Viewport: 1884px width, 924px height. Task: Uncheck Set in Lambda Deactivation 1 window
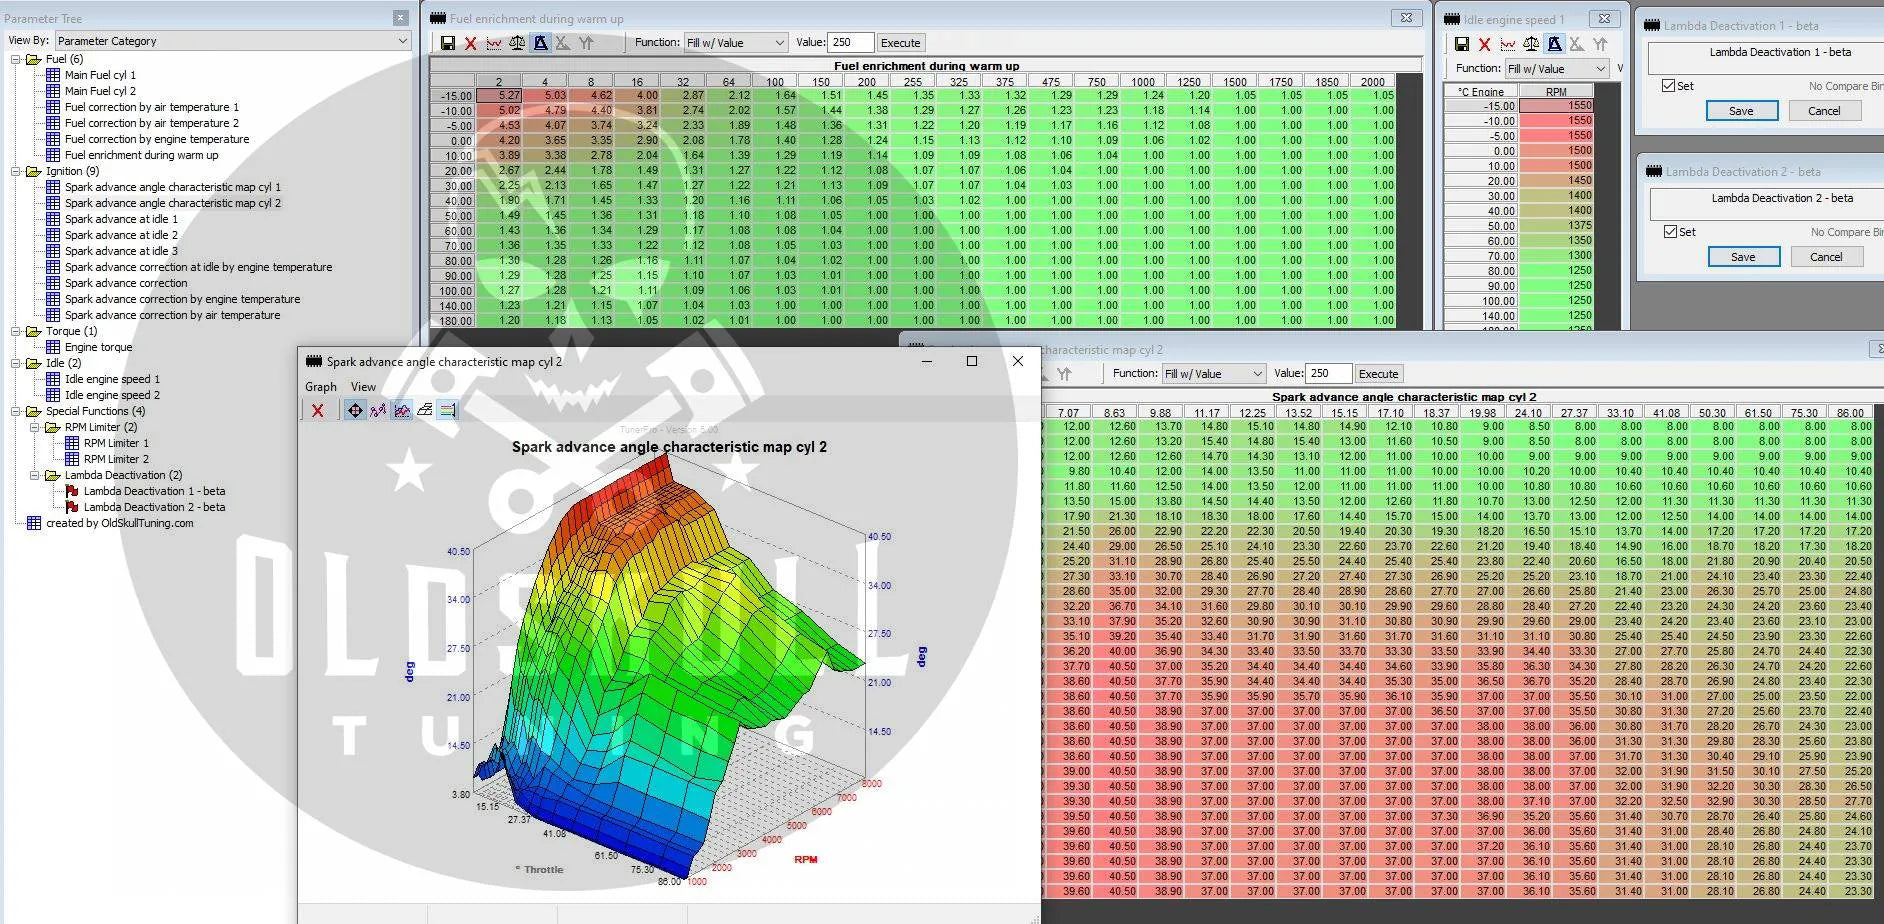(x=1668, y=86)
